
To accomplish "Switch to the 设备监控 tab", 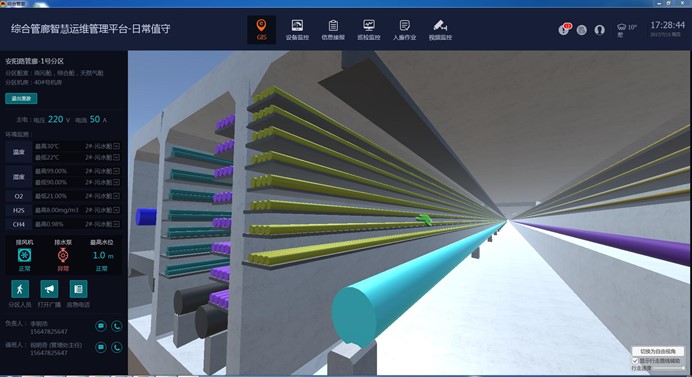I will pos(297,30).
